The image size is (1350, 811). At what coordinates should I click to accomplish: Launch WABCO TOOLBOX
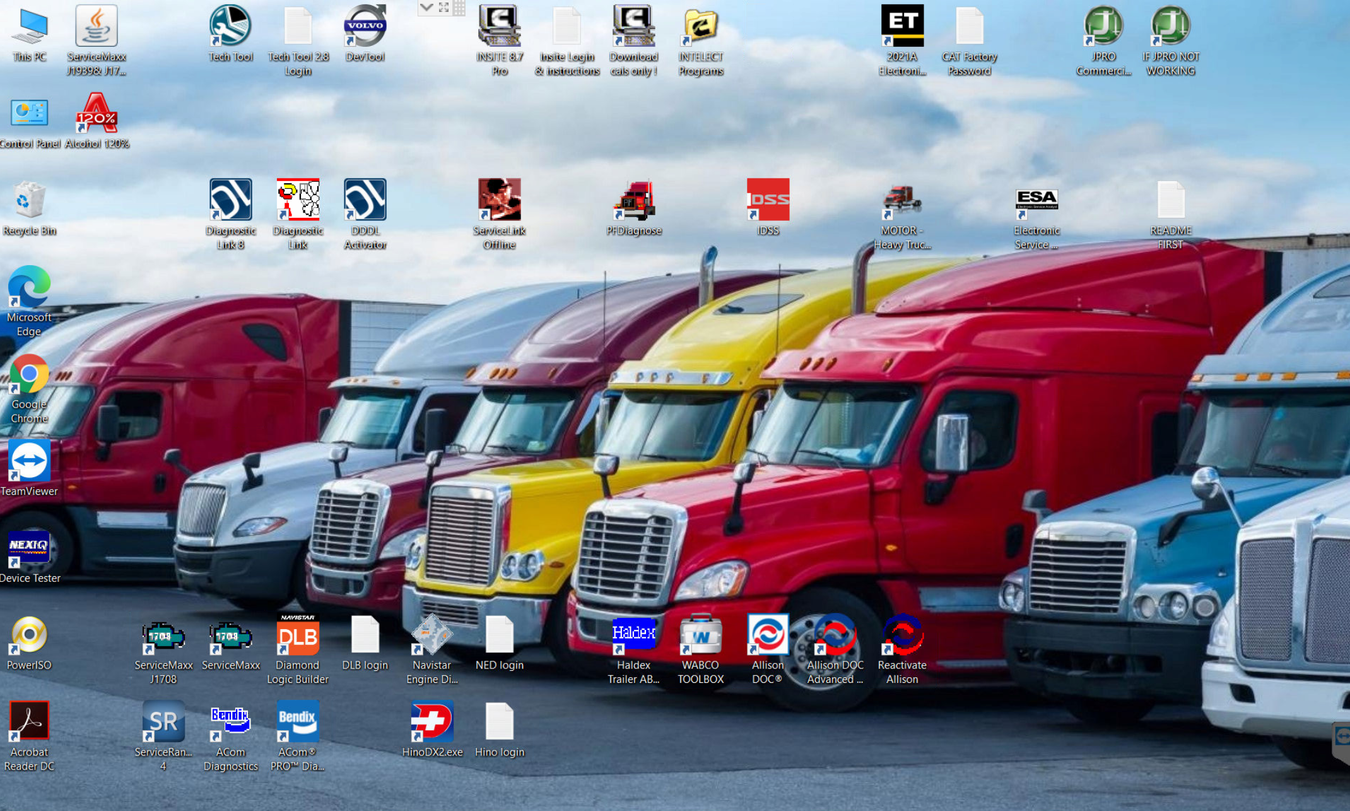click(701, 637)
